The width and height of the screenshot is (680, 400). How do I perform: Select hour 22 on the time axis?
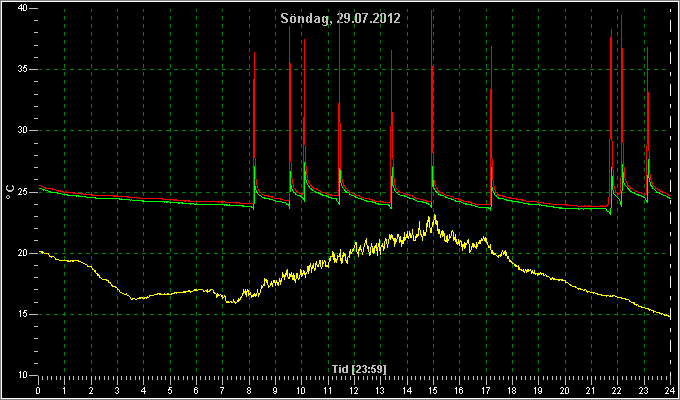point(617,390)
